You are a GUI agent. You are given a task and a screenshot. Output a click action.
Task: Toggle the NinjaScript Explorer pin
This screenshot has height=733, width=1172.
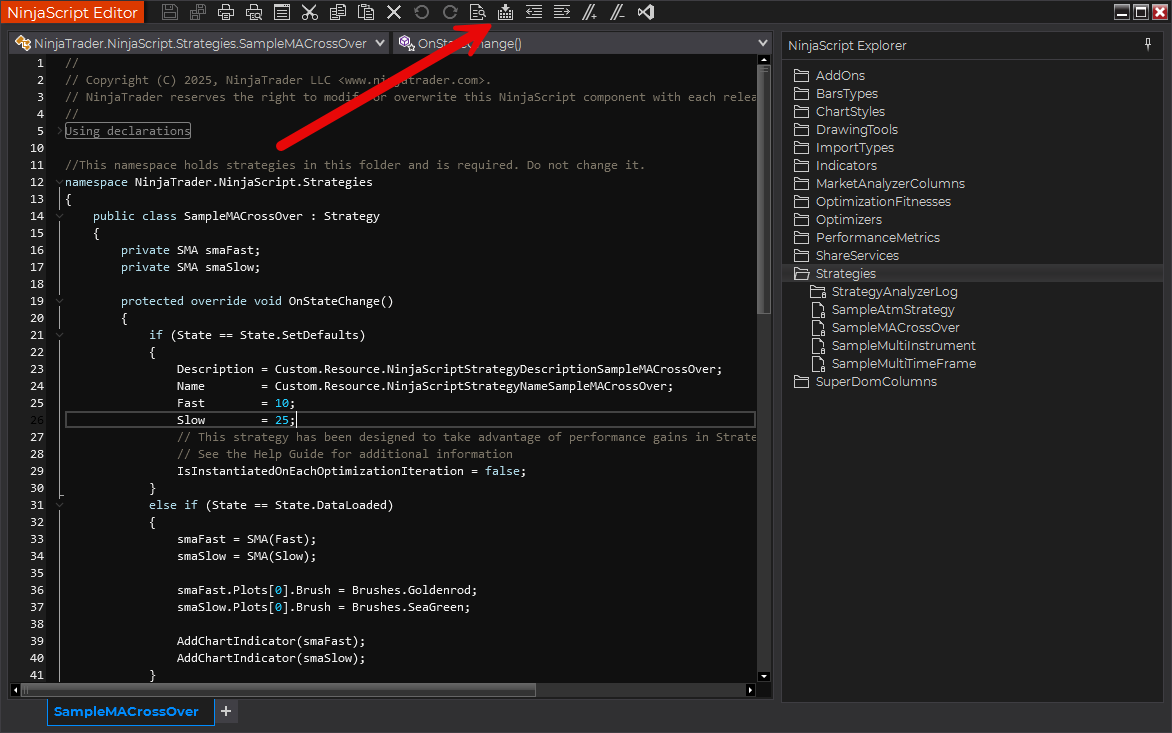[1148, 45]
